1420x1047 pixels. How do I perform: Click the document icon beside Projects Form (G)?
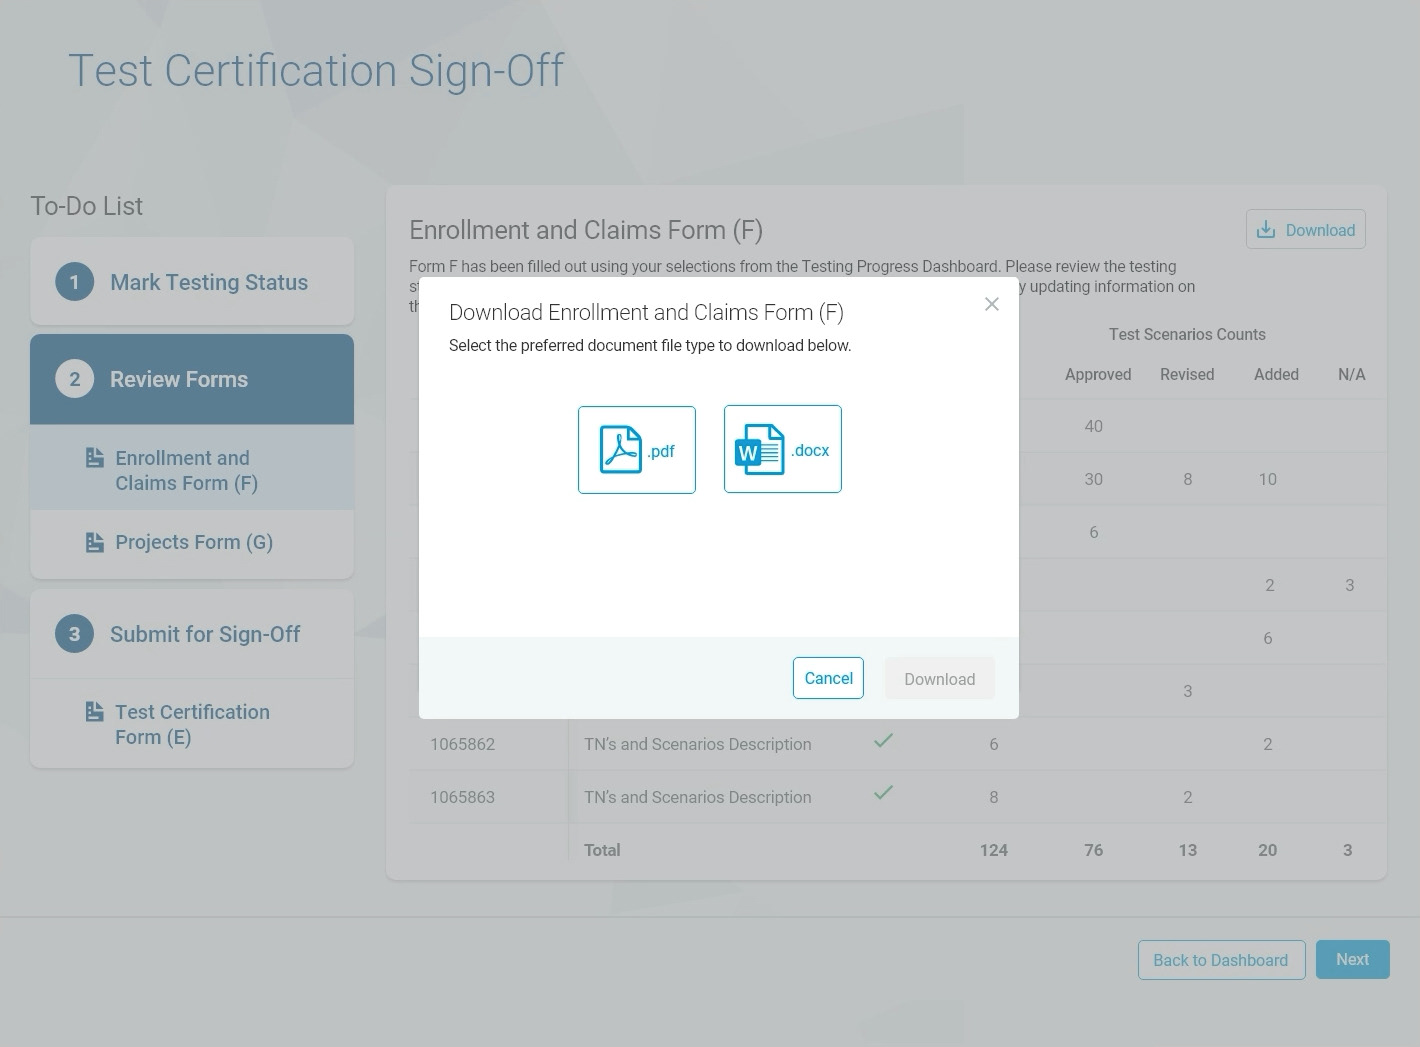(x=95, y=542)
